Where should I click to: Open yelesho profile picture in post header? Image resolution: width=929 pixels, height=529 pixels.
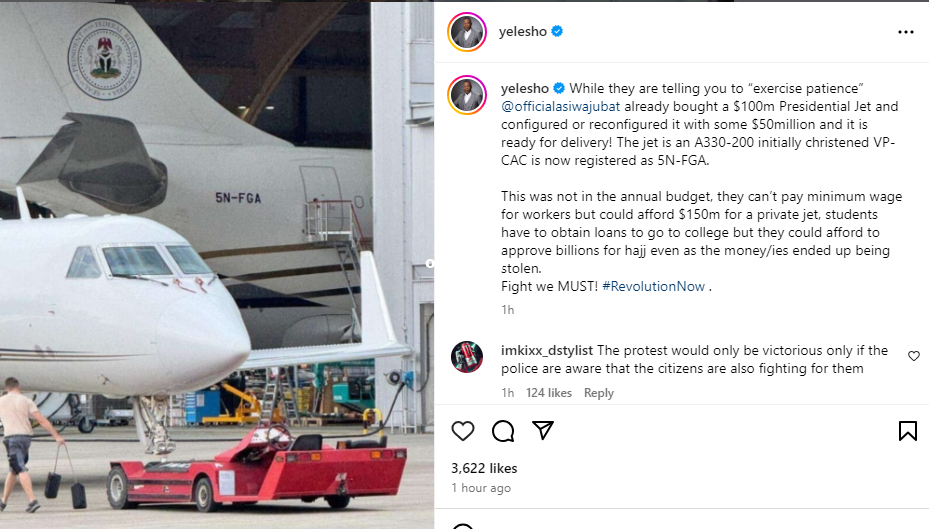tap(467, 32)
